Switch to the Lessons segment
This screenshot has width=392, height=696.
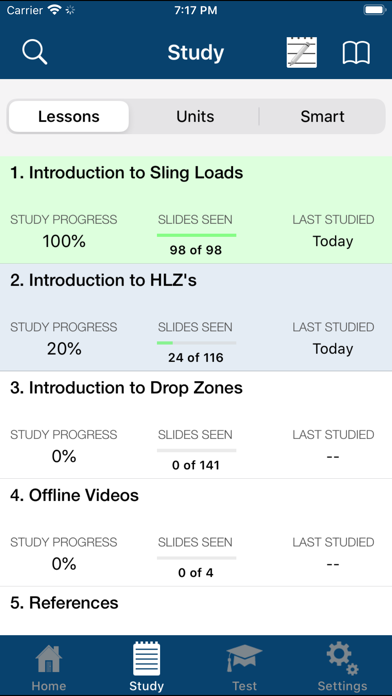tap(69, 116)
